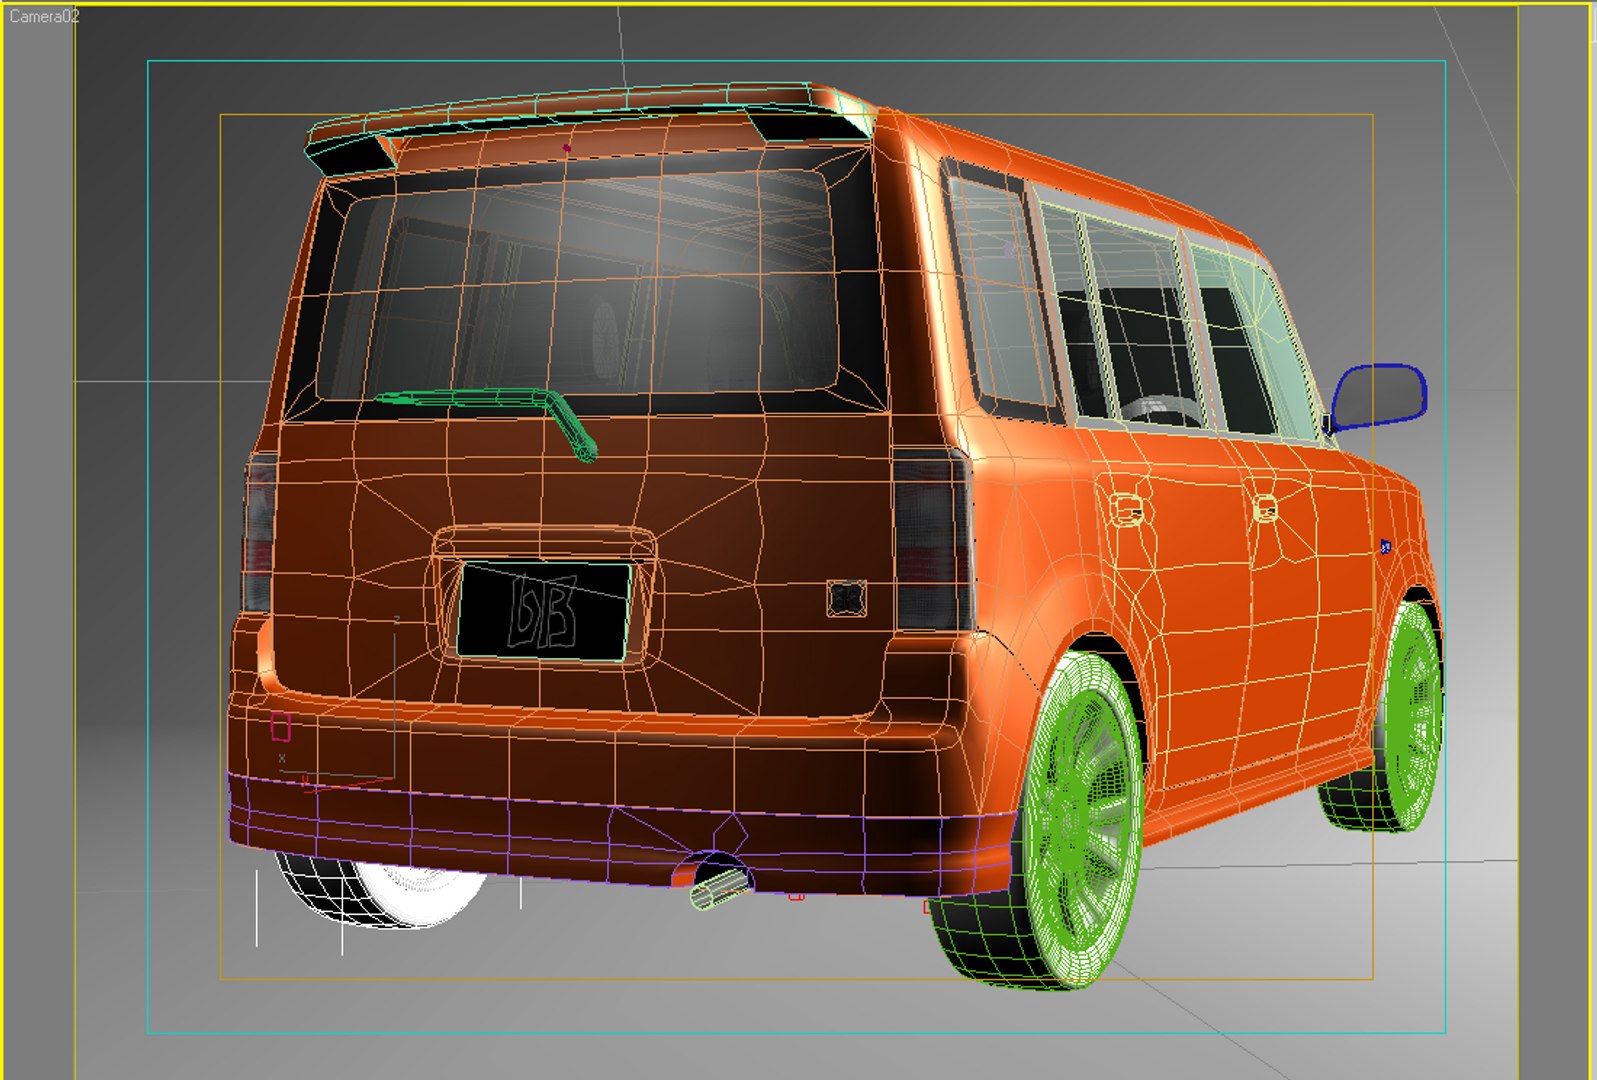Select the left tail light
Image resolution: width=1597 pixels, height=1080 pixels.
tap(259, 532)
